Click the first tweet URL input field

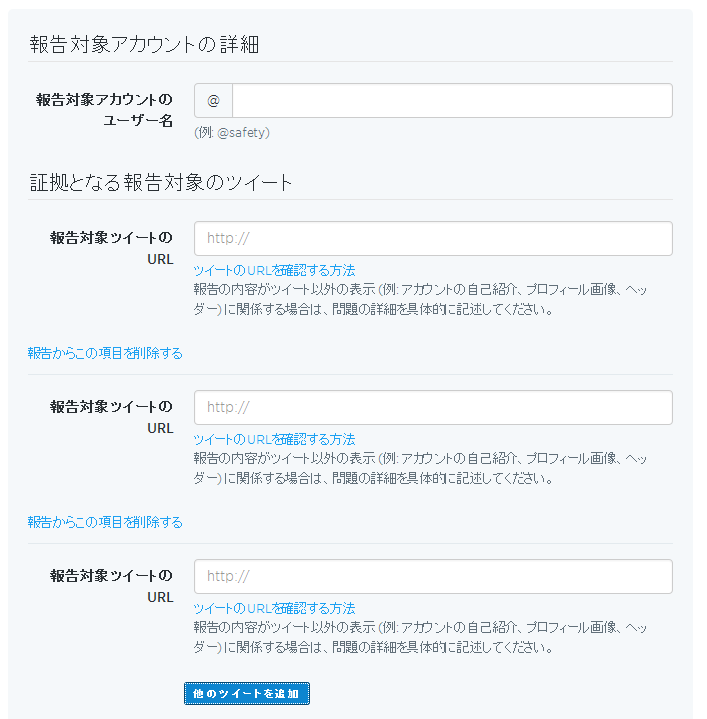(433, 239)
